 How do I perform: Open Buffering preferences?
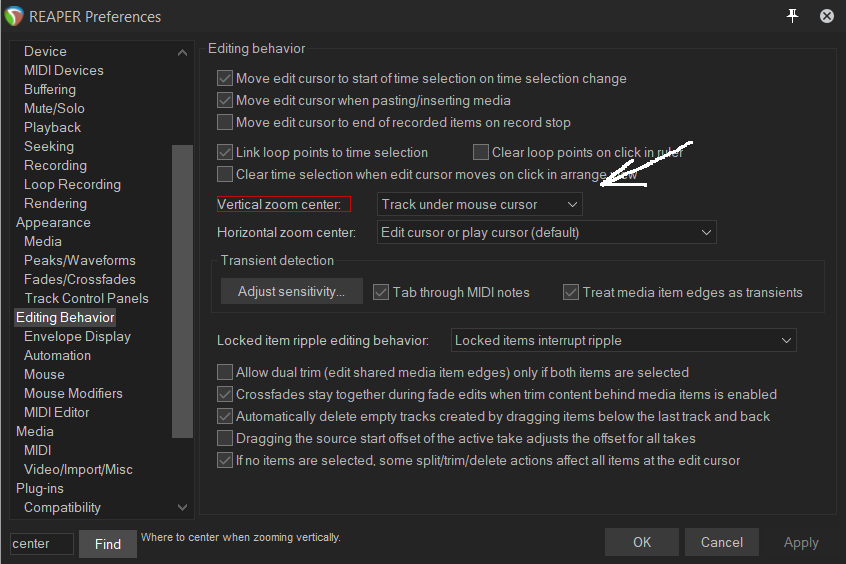tap(50, 89)
